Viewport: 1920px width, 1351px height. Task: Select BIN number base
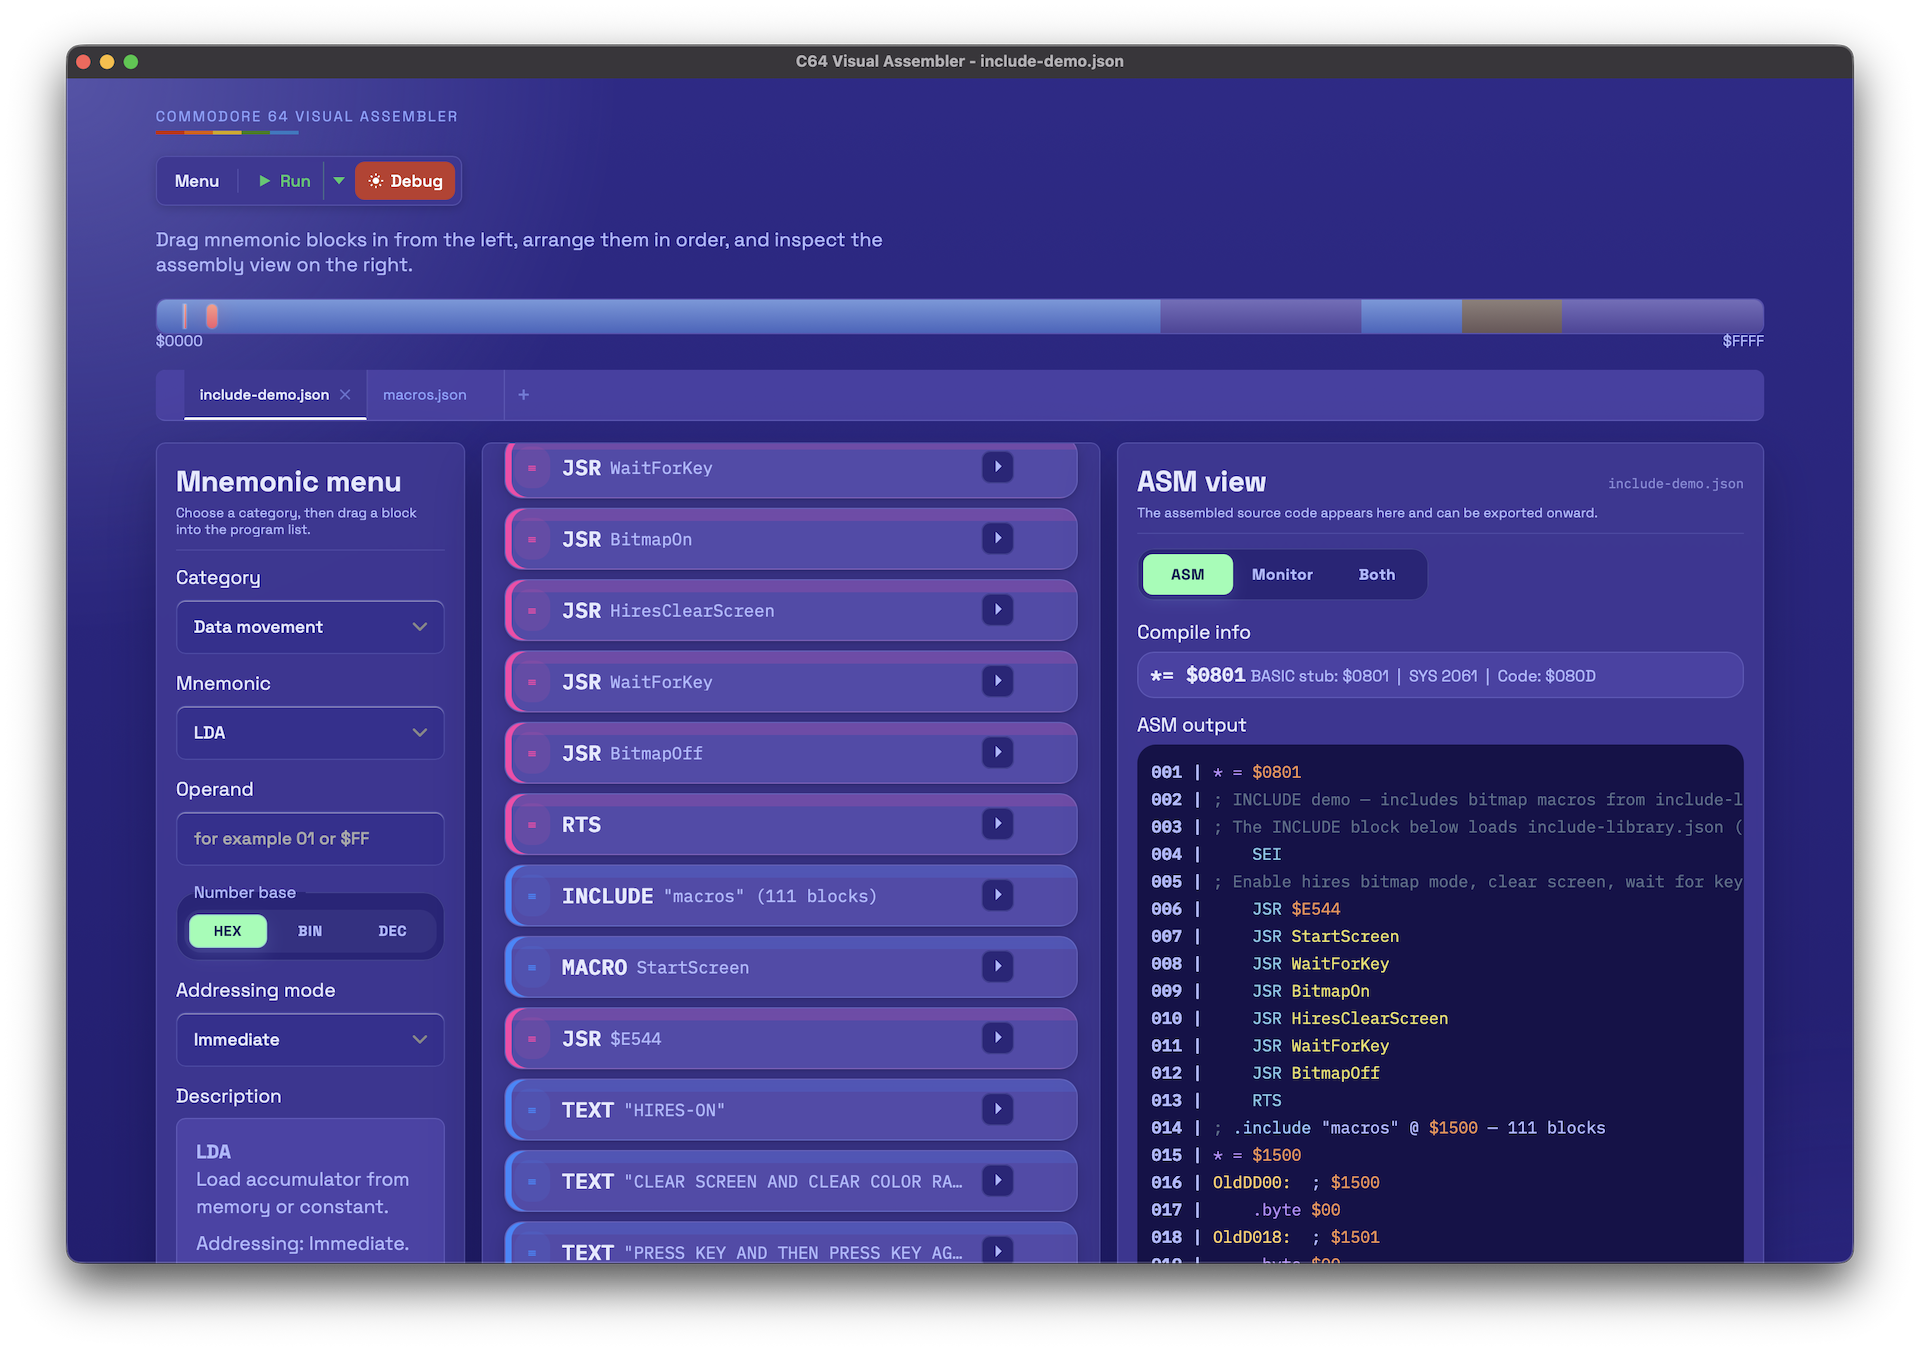(x=310, y=931)
